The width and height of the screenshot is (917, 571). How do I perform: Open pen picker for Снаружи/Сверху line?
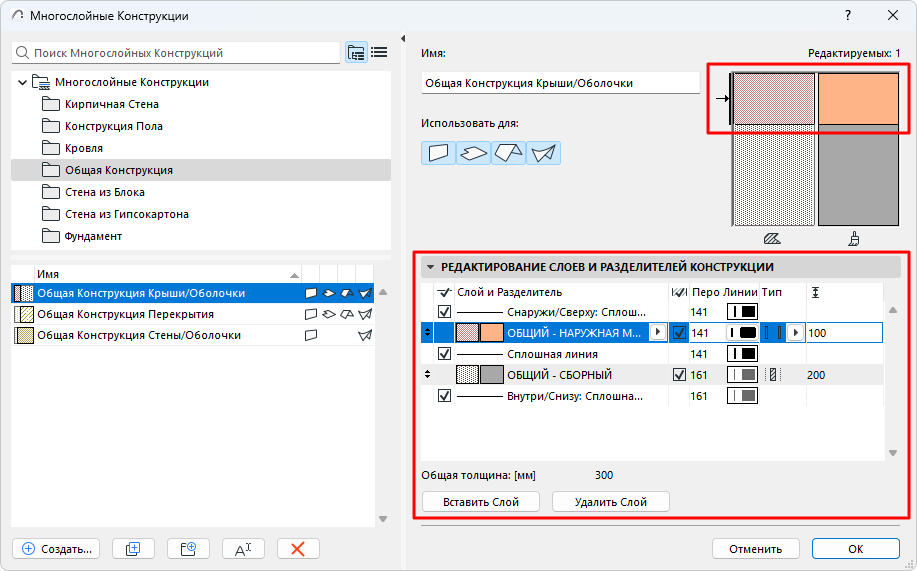click(x=742, y=312)
